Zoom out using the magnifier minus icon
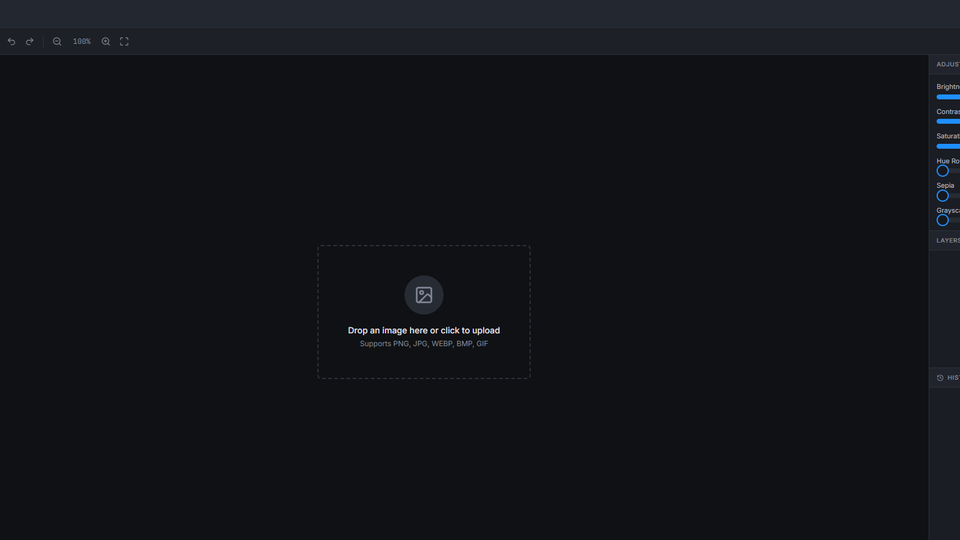The image size is (960, 540). [57, 42]
